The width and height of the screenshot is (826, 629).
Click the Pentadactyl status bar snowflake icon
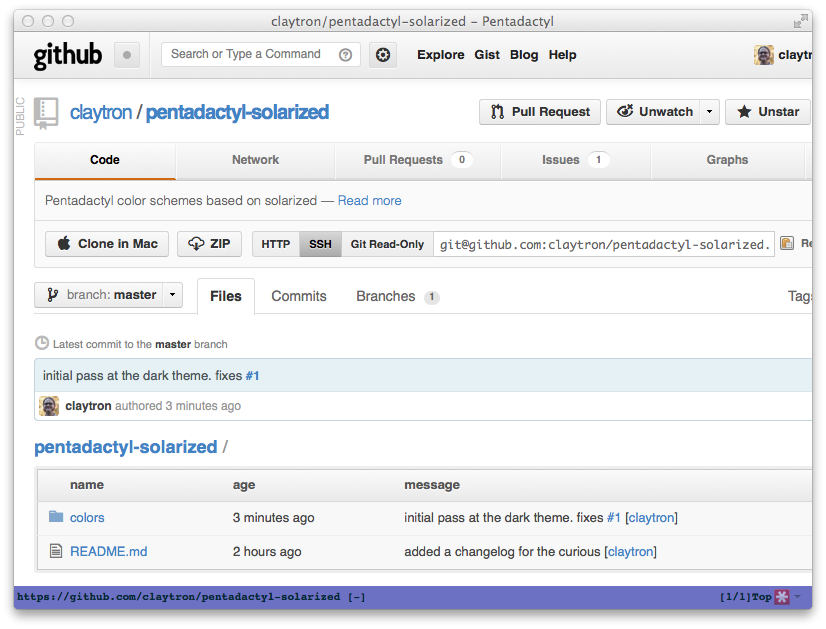(x=782, y=597)
